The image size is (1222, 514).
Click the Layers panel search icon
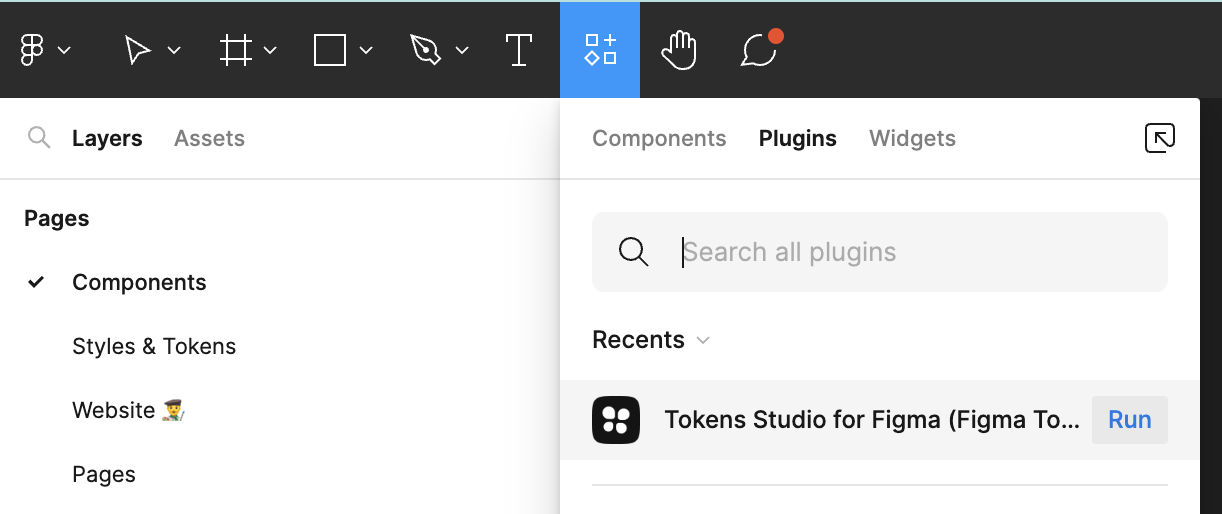(39, 138)
